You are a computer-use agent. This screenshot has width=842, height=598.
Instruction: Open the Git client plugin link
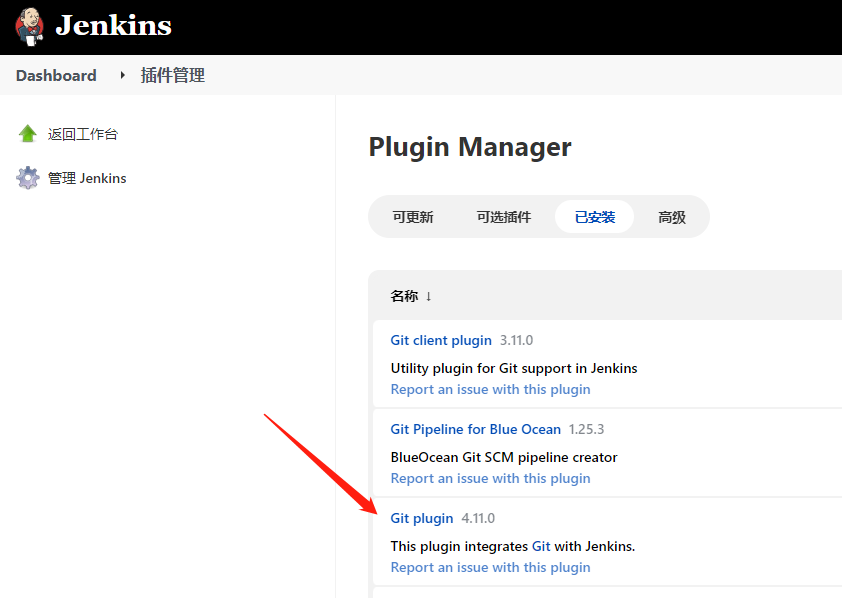(x=441, y=340)
